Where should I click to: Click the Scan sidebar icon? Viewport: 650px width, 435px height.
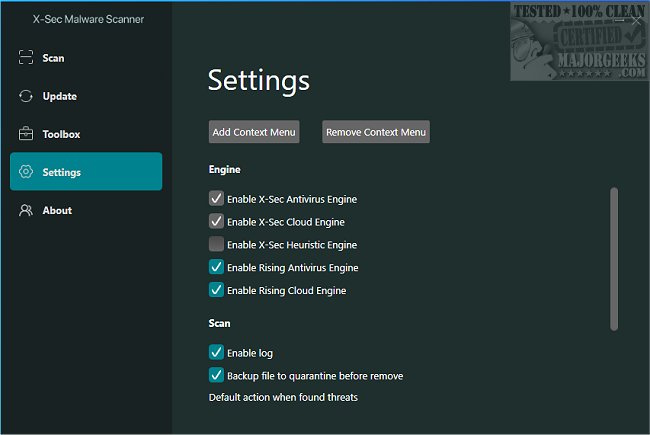(26, 57)
